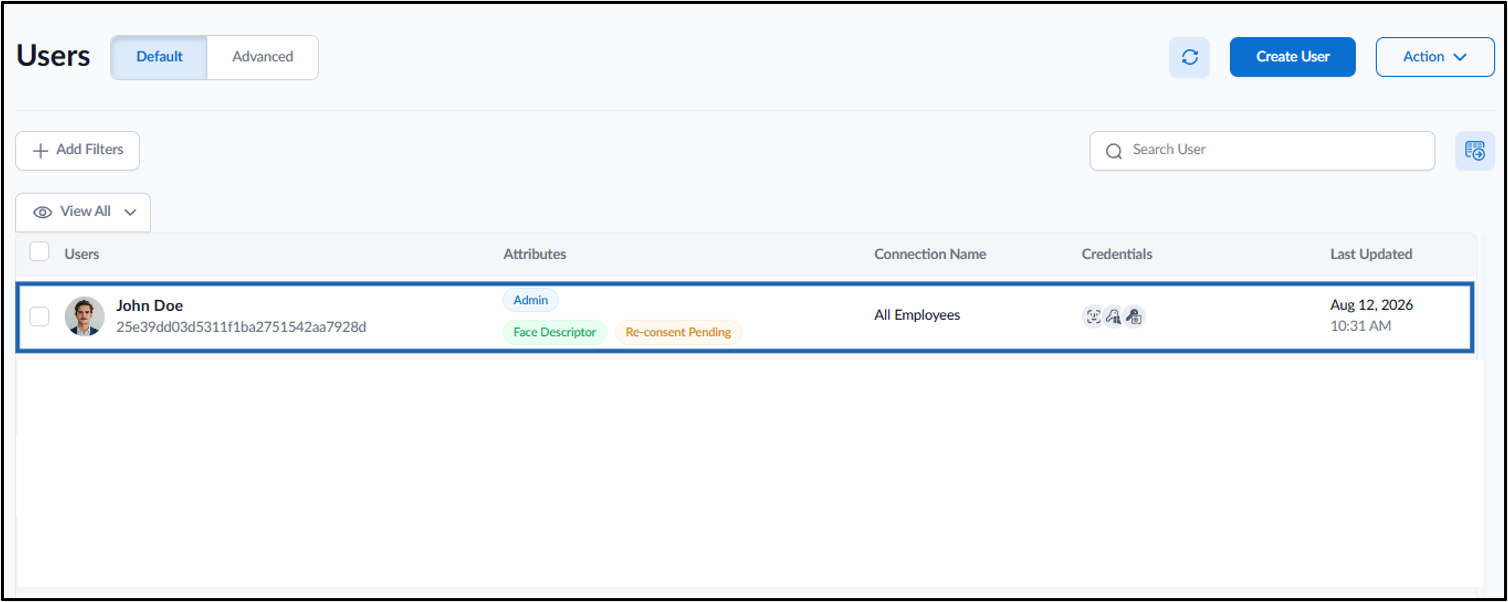Screen dimensions: 1508x602
Task: Tick the select-all checkbox in header
Action: [39, 252]
